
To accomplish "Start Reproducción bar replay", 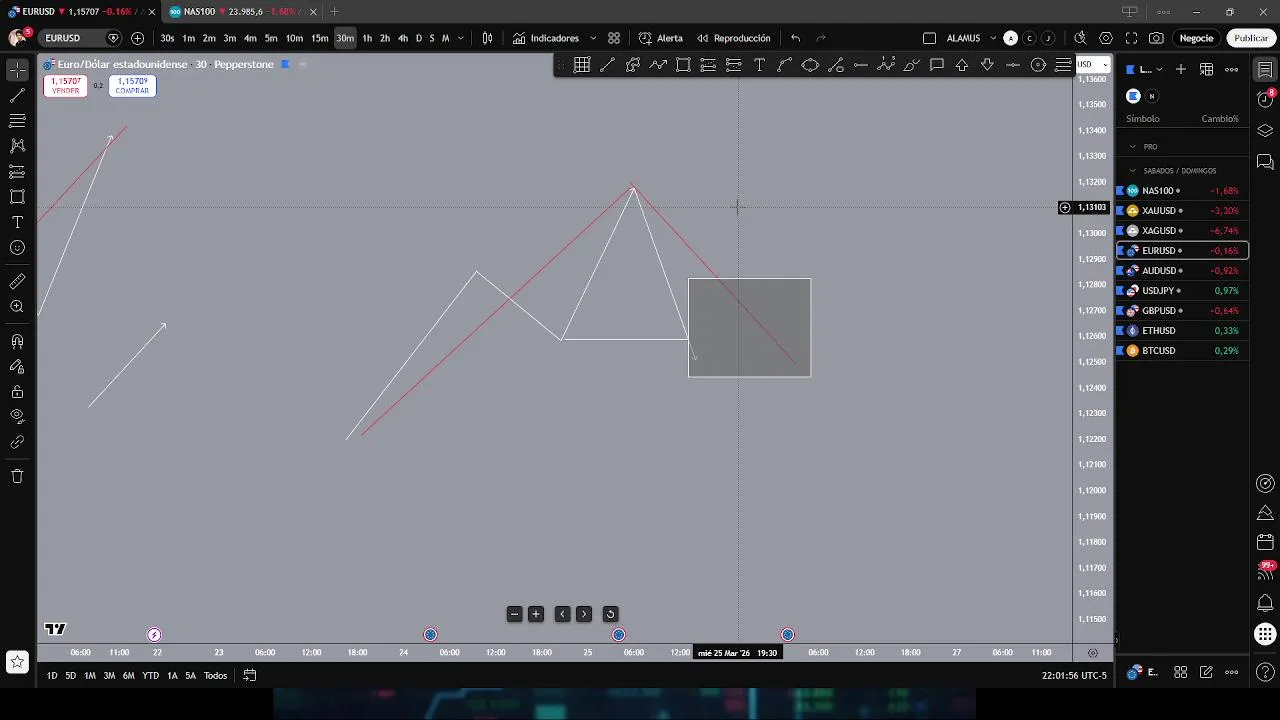I will pos(734,38).
